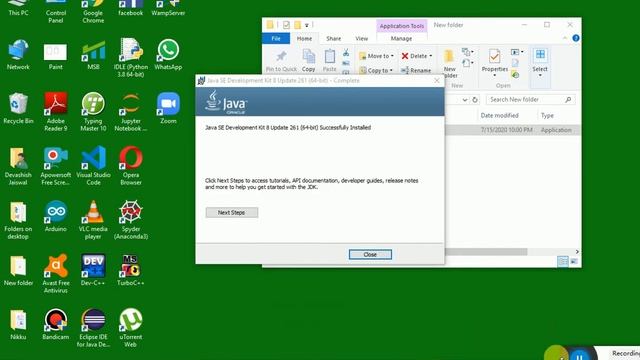
Task: Launch Google Chrome from desktop
Action: 93,11
